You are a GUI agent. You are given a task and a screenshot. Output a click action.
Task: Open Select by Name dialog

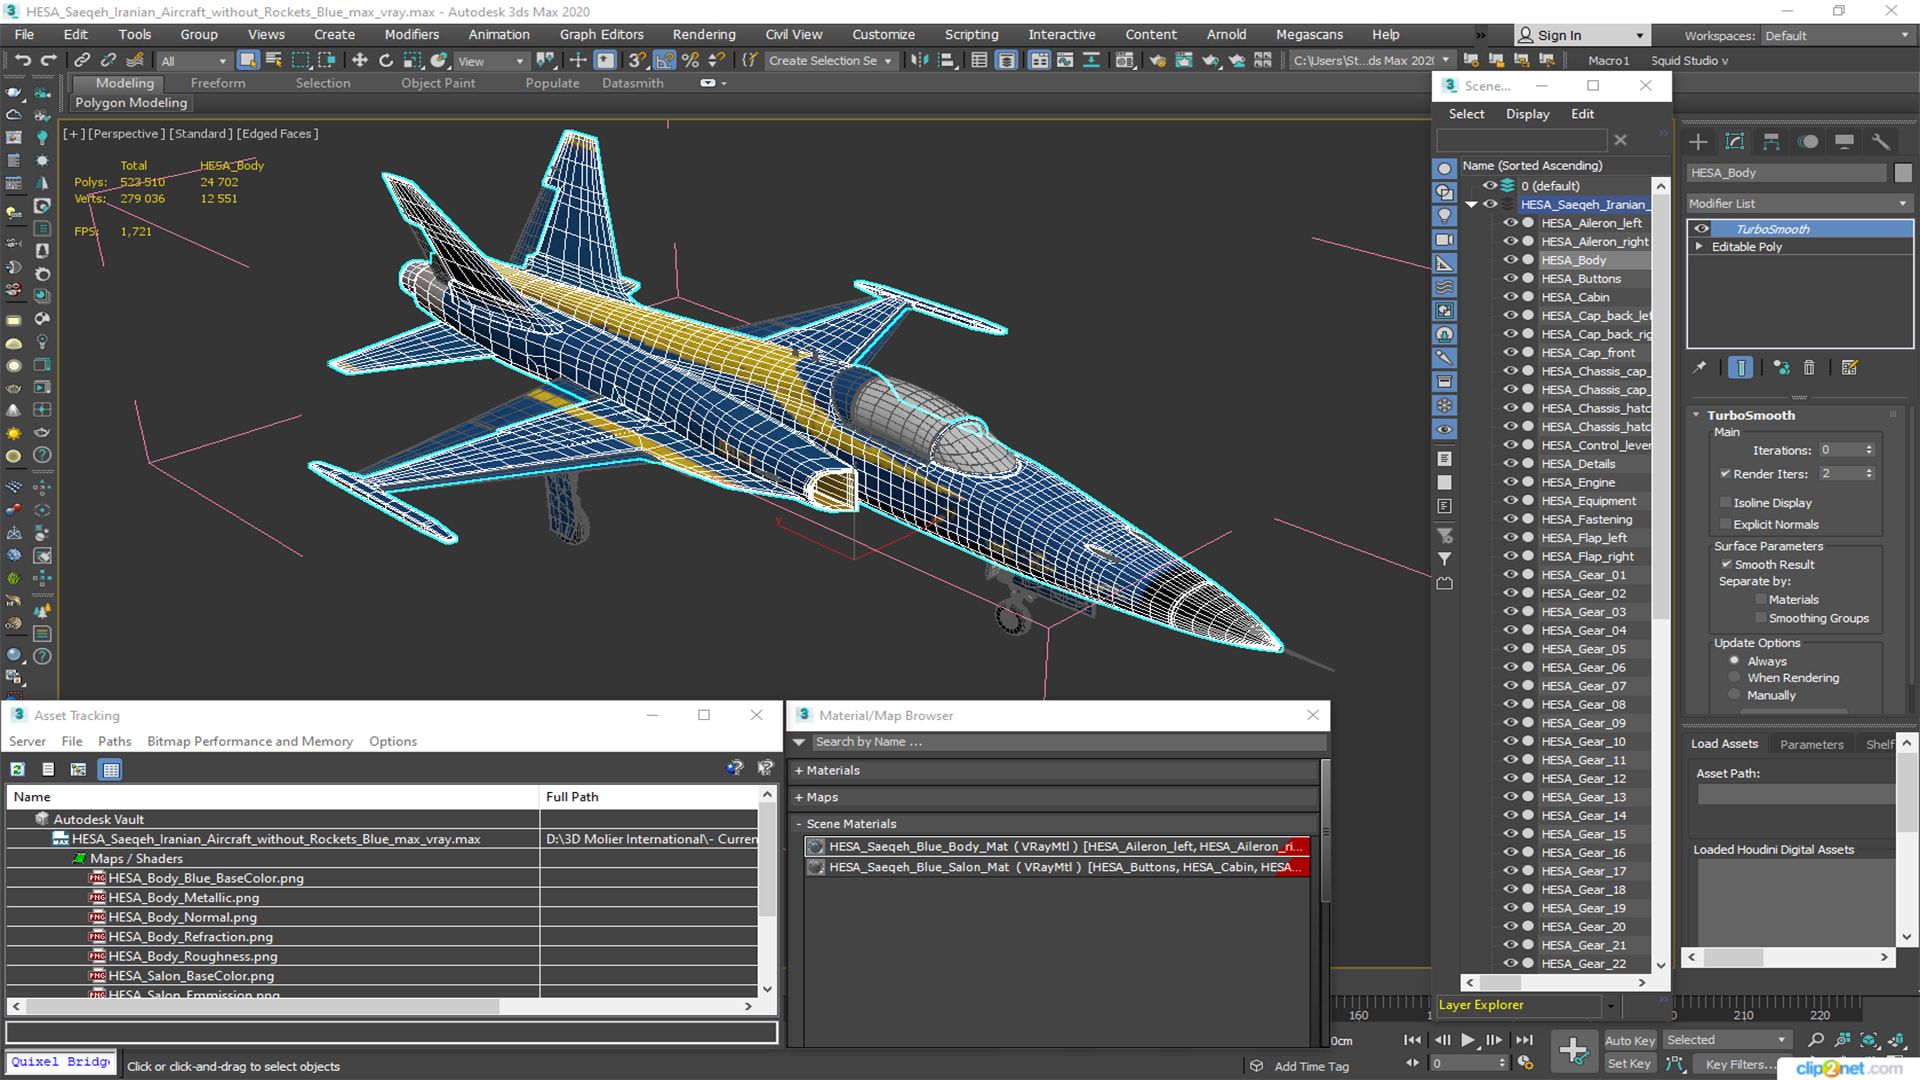click(274, 60)
